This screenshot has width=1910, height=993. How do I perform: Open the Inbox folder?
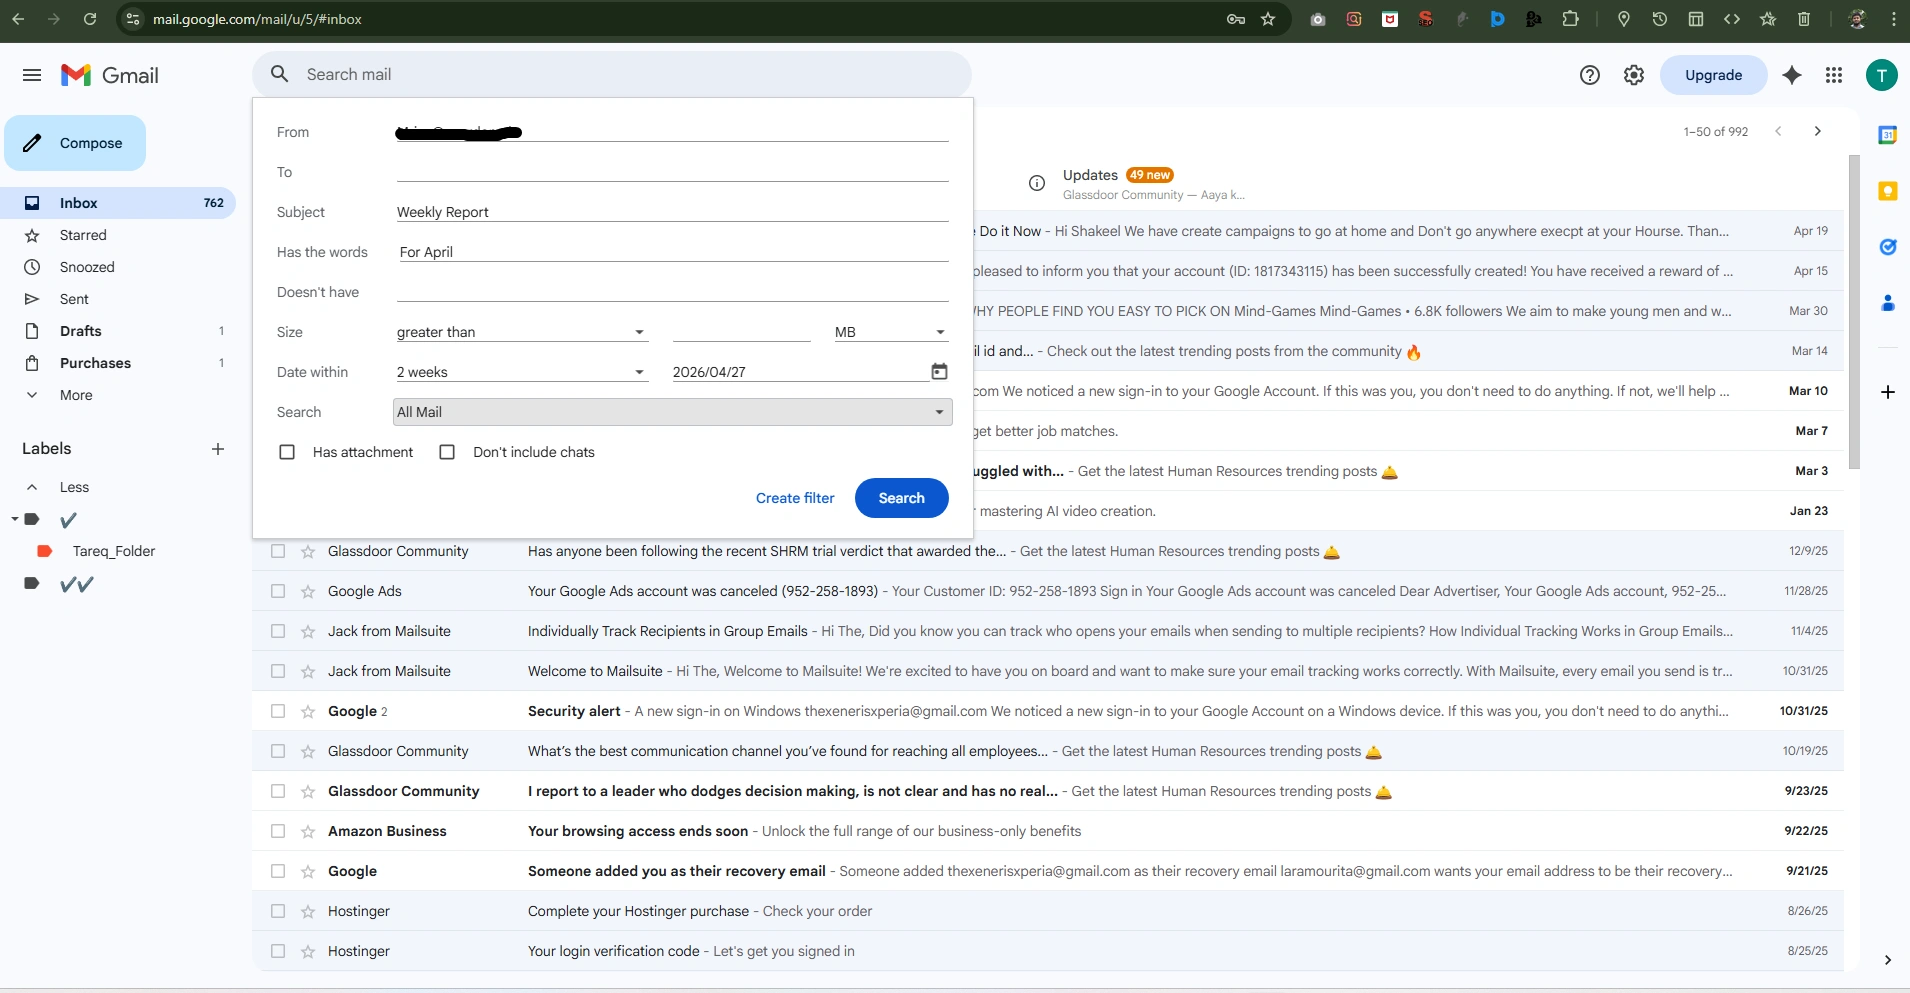pos(118,203)
